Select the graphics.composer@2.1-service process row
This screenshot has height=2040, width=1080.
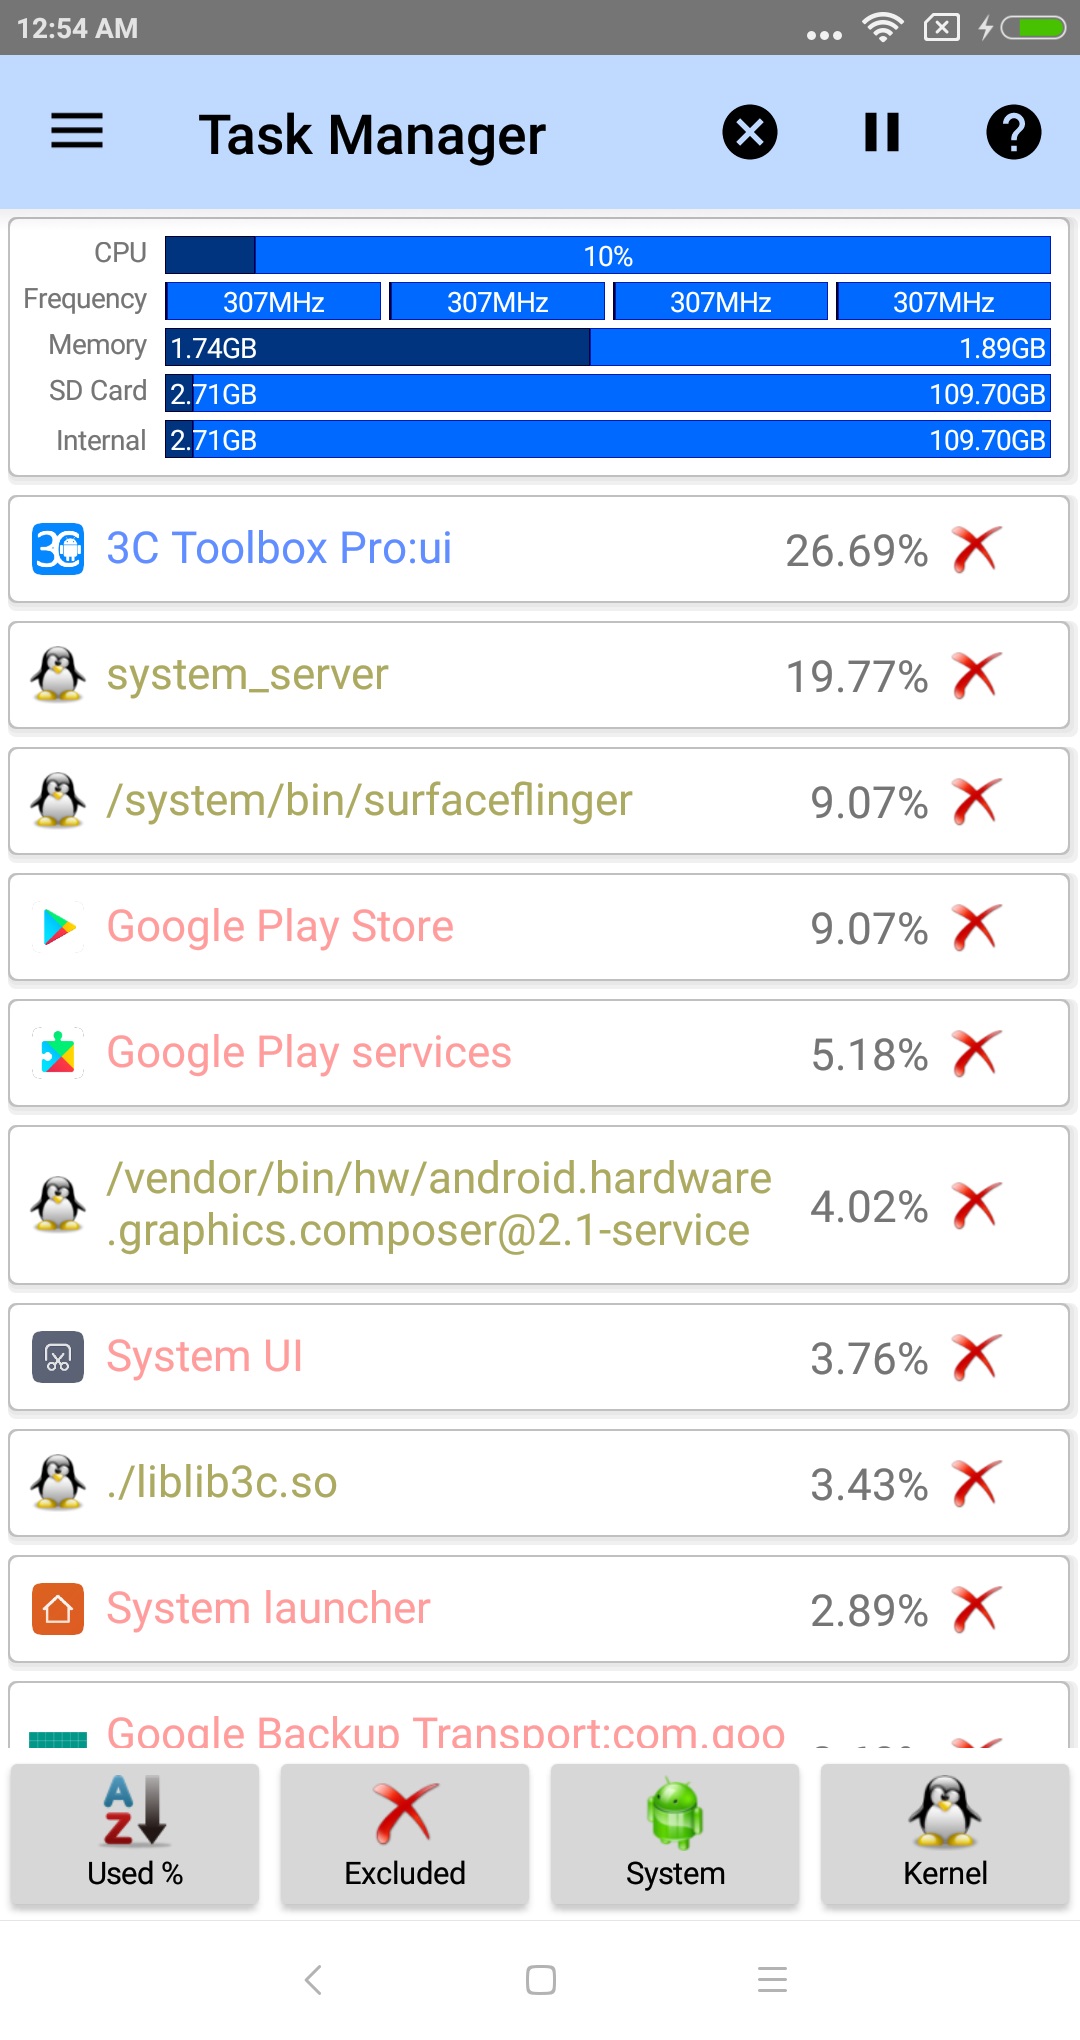(539, 1205)
